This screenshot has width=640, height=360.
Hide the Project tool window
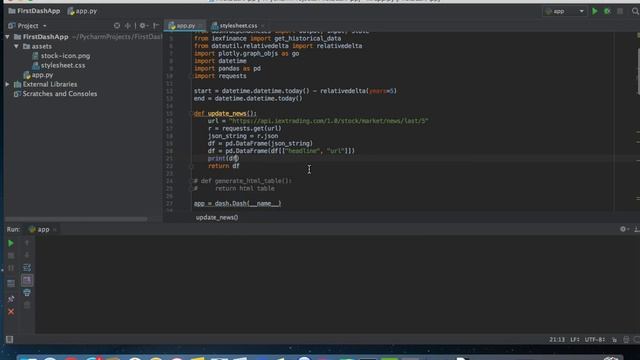pos(156,26)
